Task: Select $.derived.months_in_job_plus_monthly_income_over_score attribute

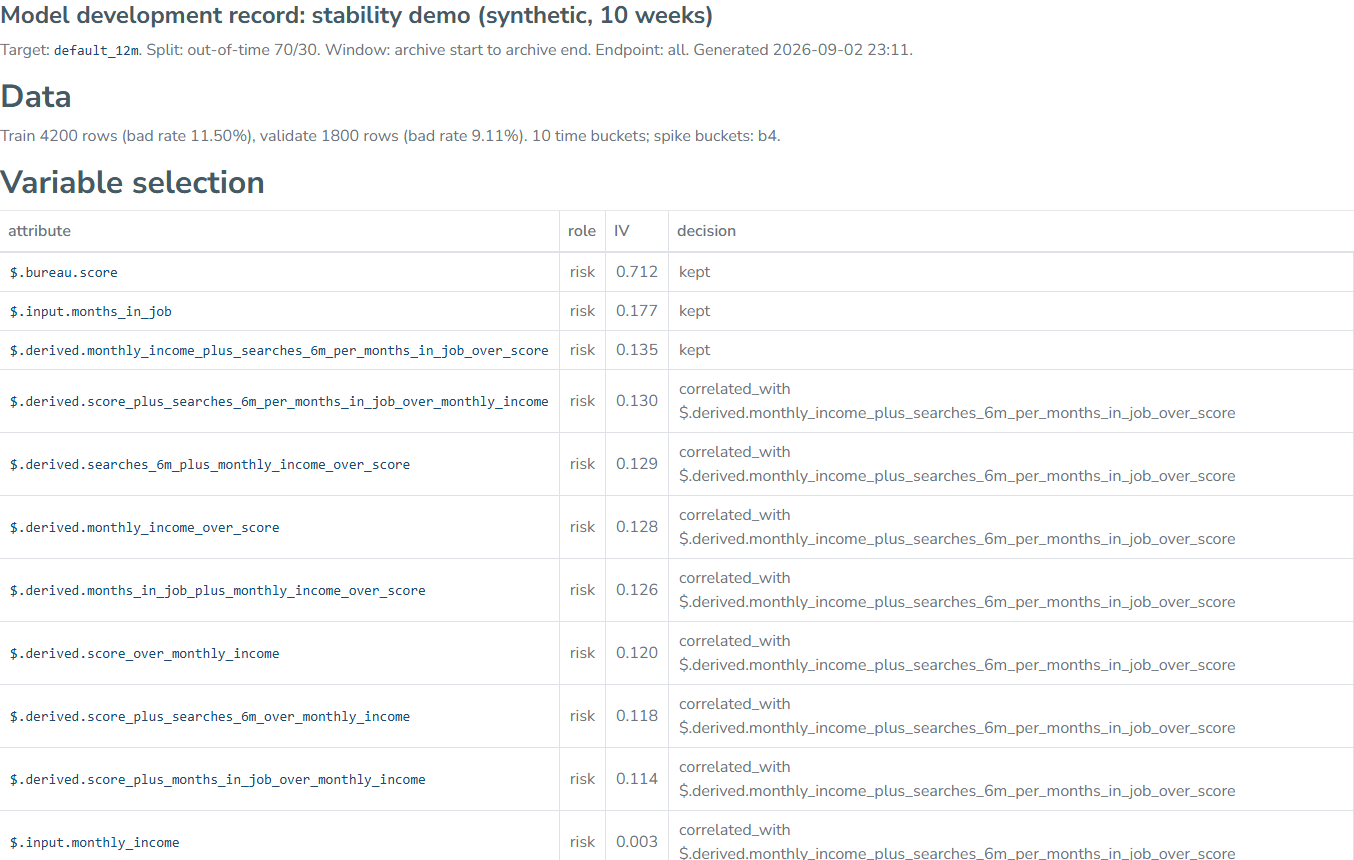Action: (218, 590)
